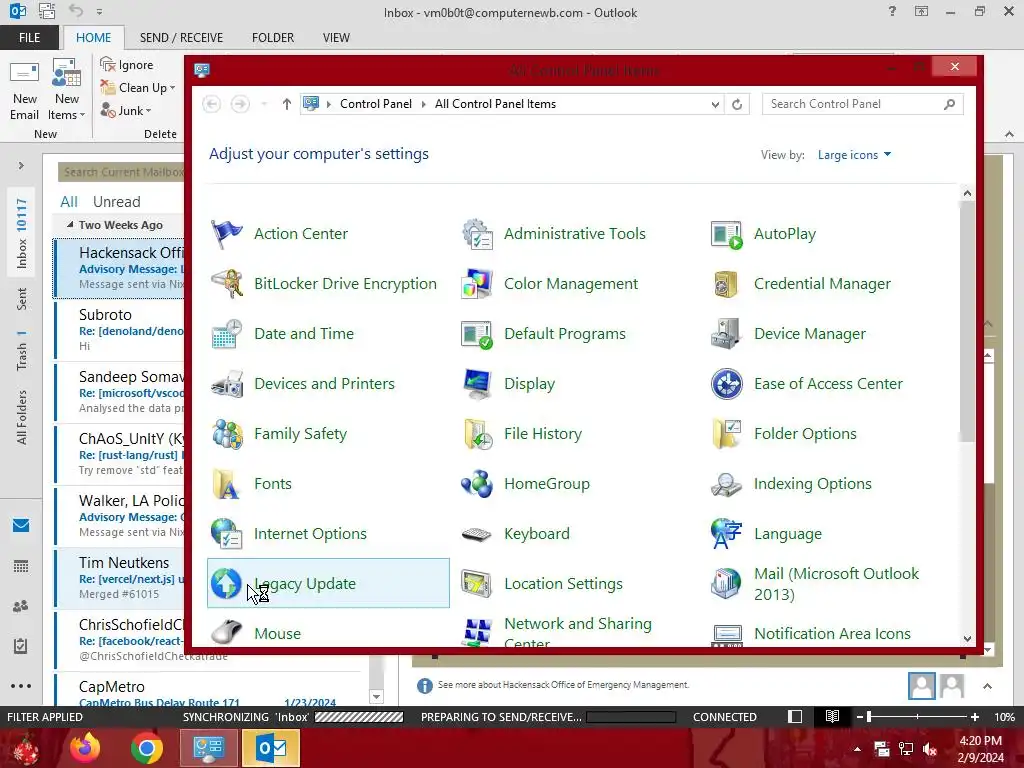Switch to VIEW ribbon tab
The height and width of the screenshot is (768, 1024).
pyautogui.click(x=336, y=38)
